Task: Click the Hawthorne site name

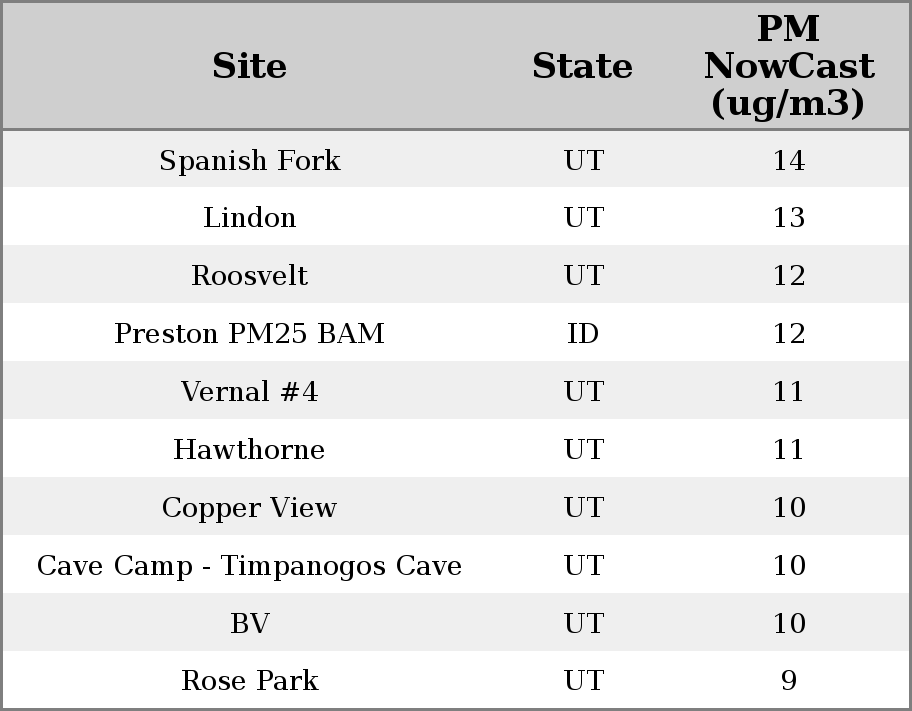Action: [x=250, y=450]
